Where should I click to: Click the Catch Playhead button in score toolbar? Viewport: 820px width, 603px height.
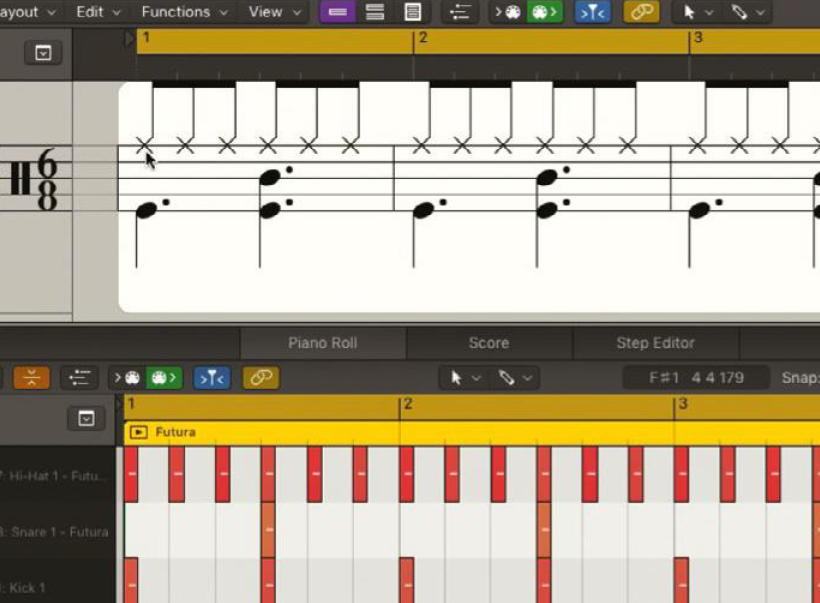(x=592, y=12)
